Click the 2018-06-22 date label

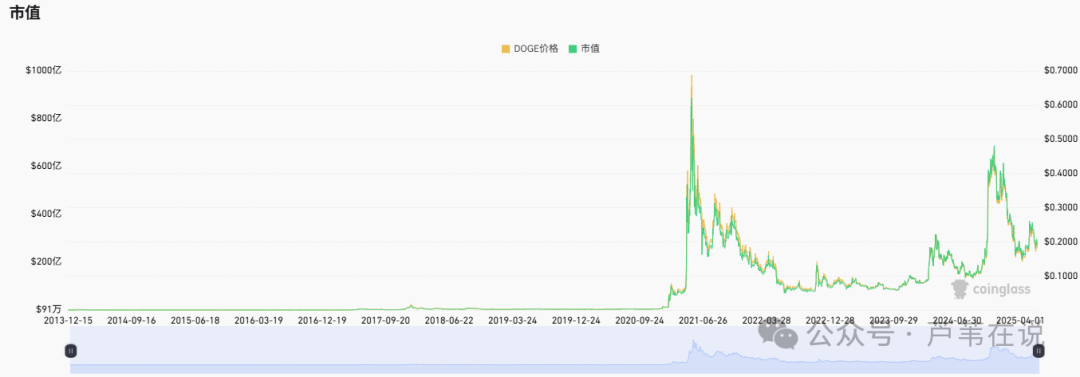[449, 320]
